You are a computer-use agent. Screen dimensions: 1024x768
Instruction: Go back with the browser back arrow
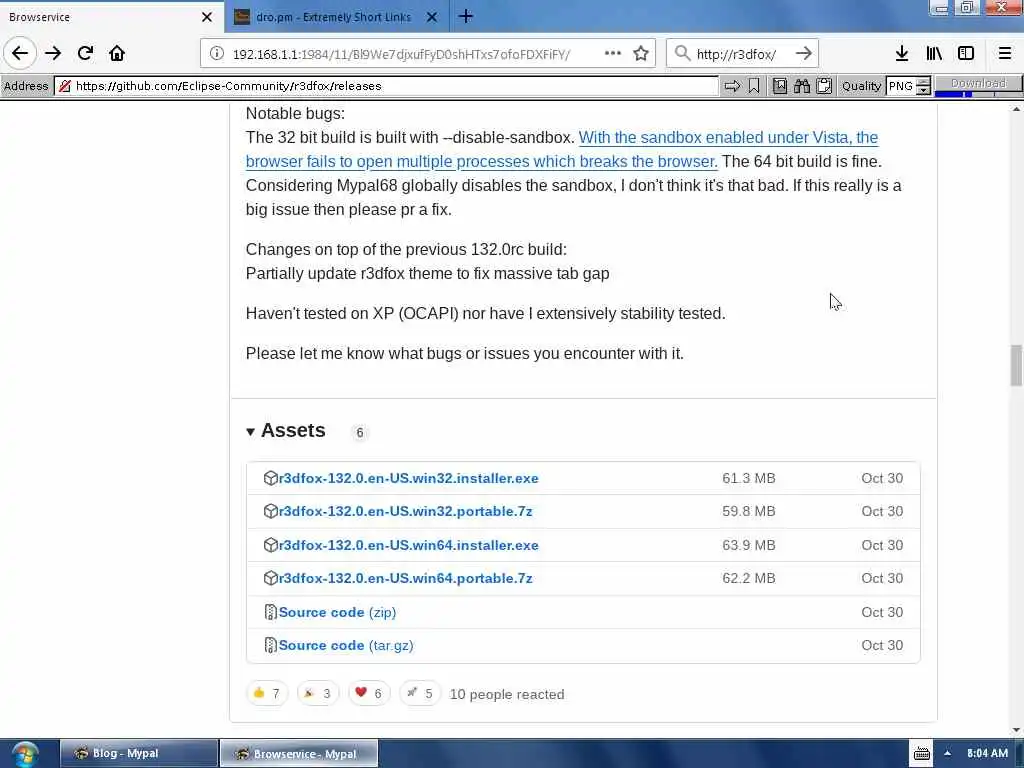pos(20,53)
